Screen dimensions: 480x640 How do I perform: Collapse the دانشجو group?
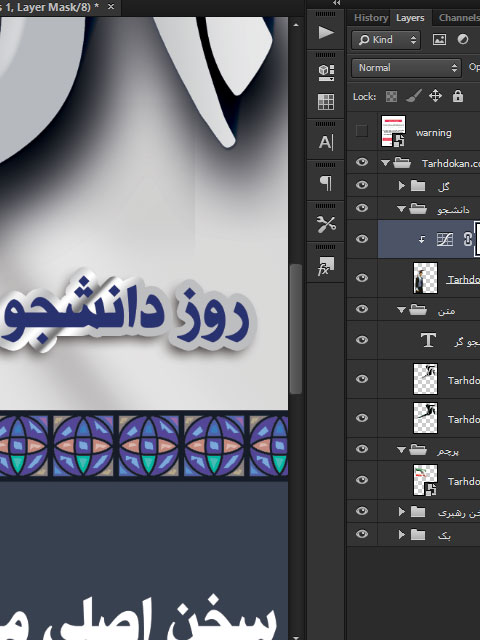click(402, 209)
